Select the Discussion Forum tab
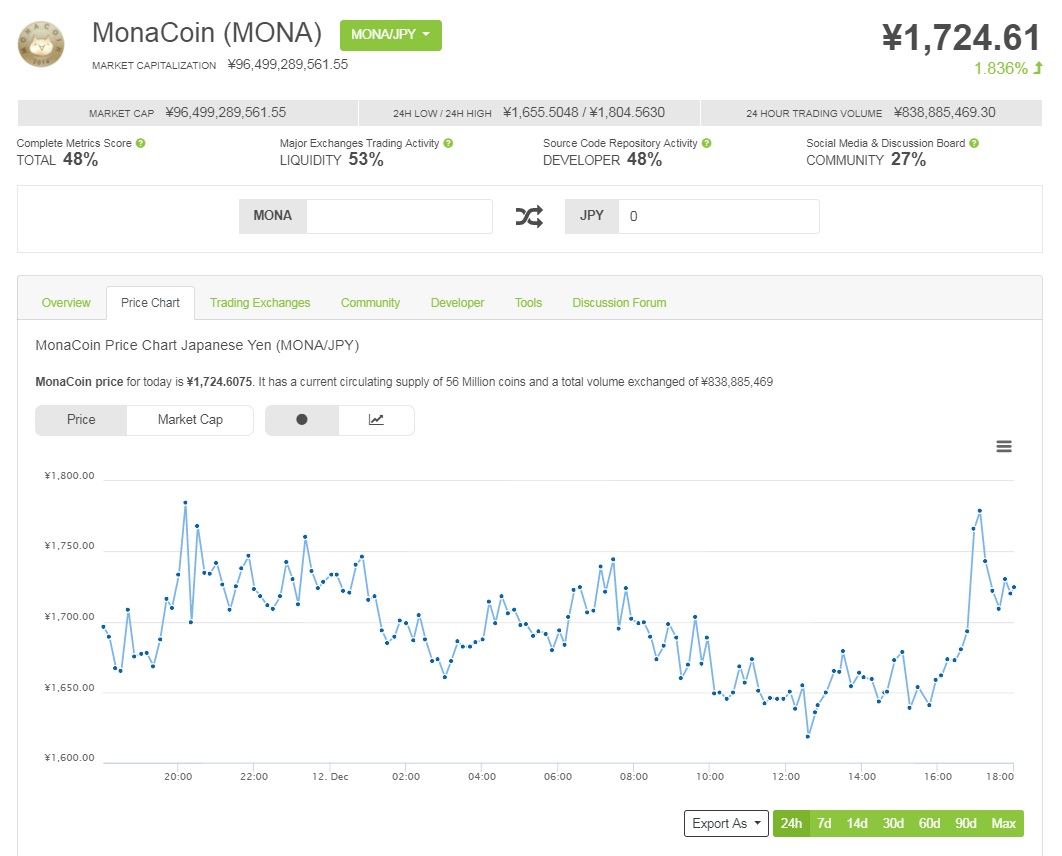Image resolution: width=1062 pixels, height=856 pixels. pyautogui.click(x=619, y=302)
